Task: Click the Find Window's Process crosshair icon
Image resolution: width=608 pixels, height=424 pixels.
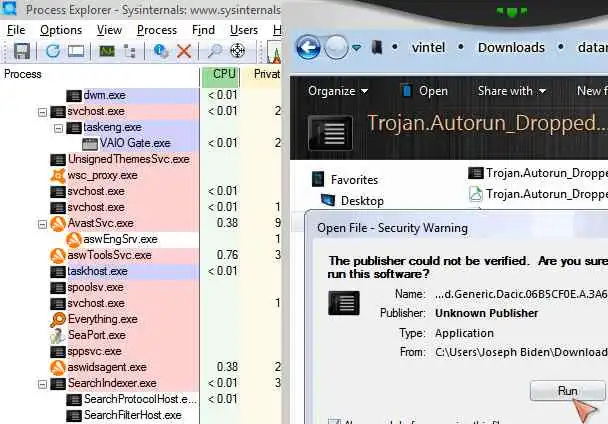Action: [x=237, y=51]
